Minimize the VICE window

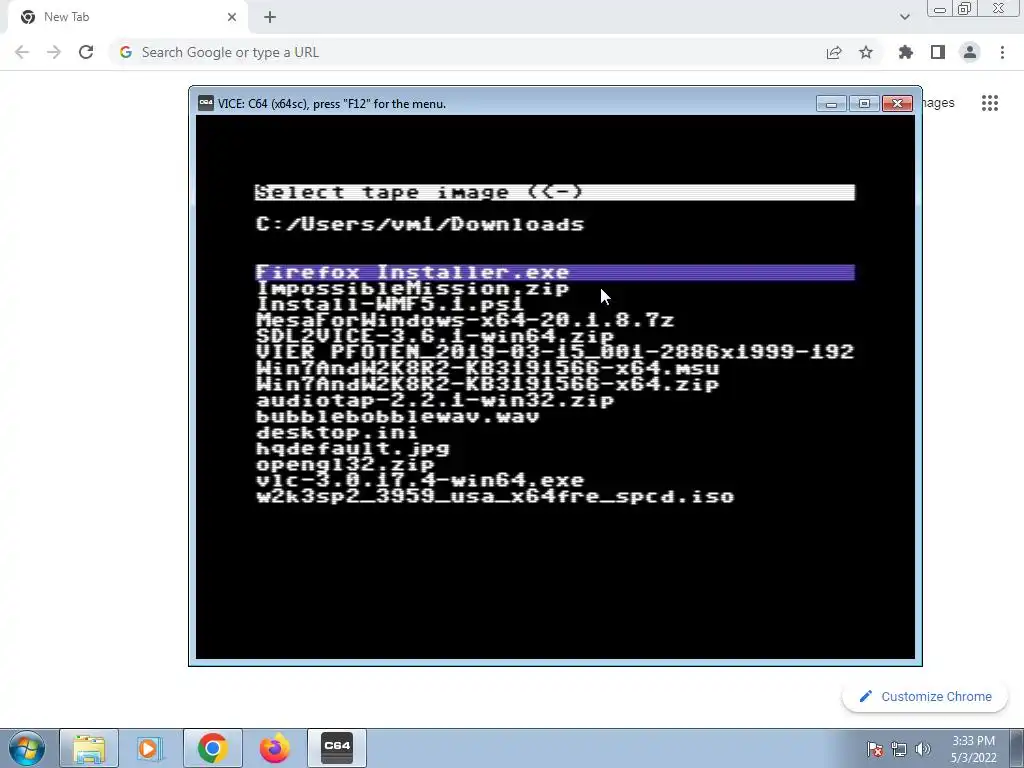tap(831, 103)
